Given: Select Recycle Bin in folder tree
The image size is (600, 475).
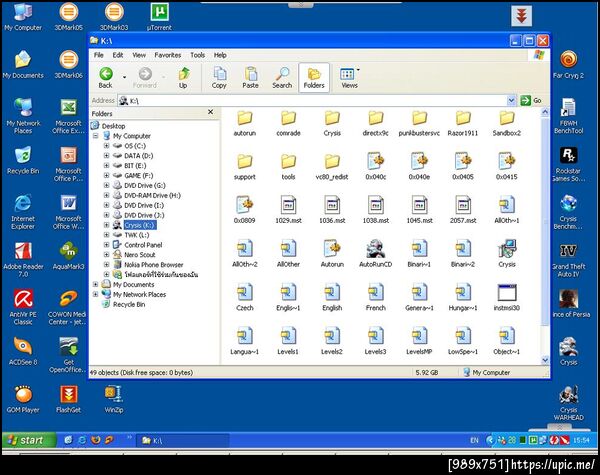Looking at the screenshot, I should (129, 304).
